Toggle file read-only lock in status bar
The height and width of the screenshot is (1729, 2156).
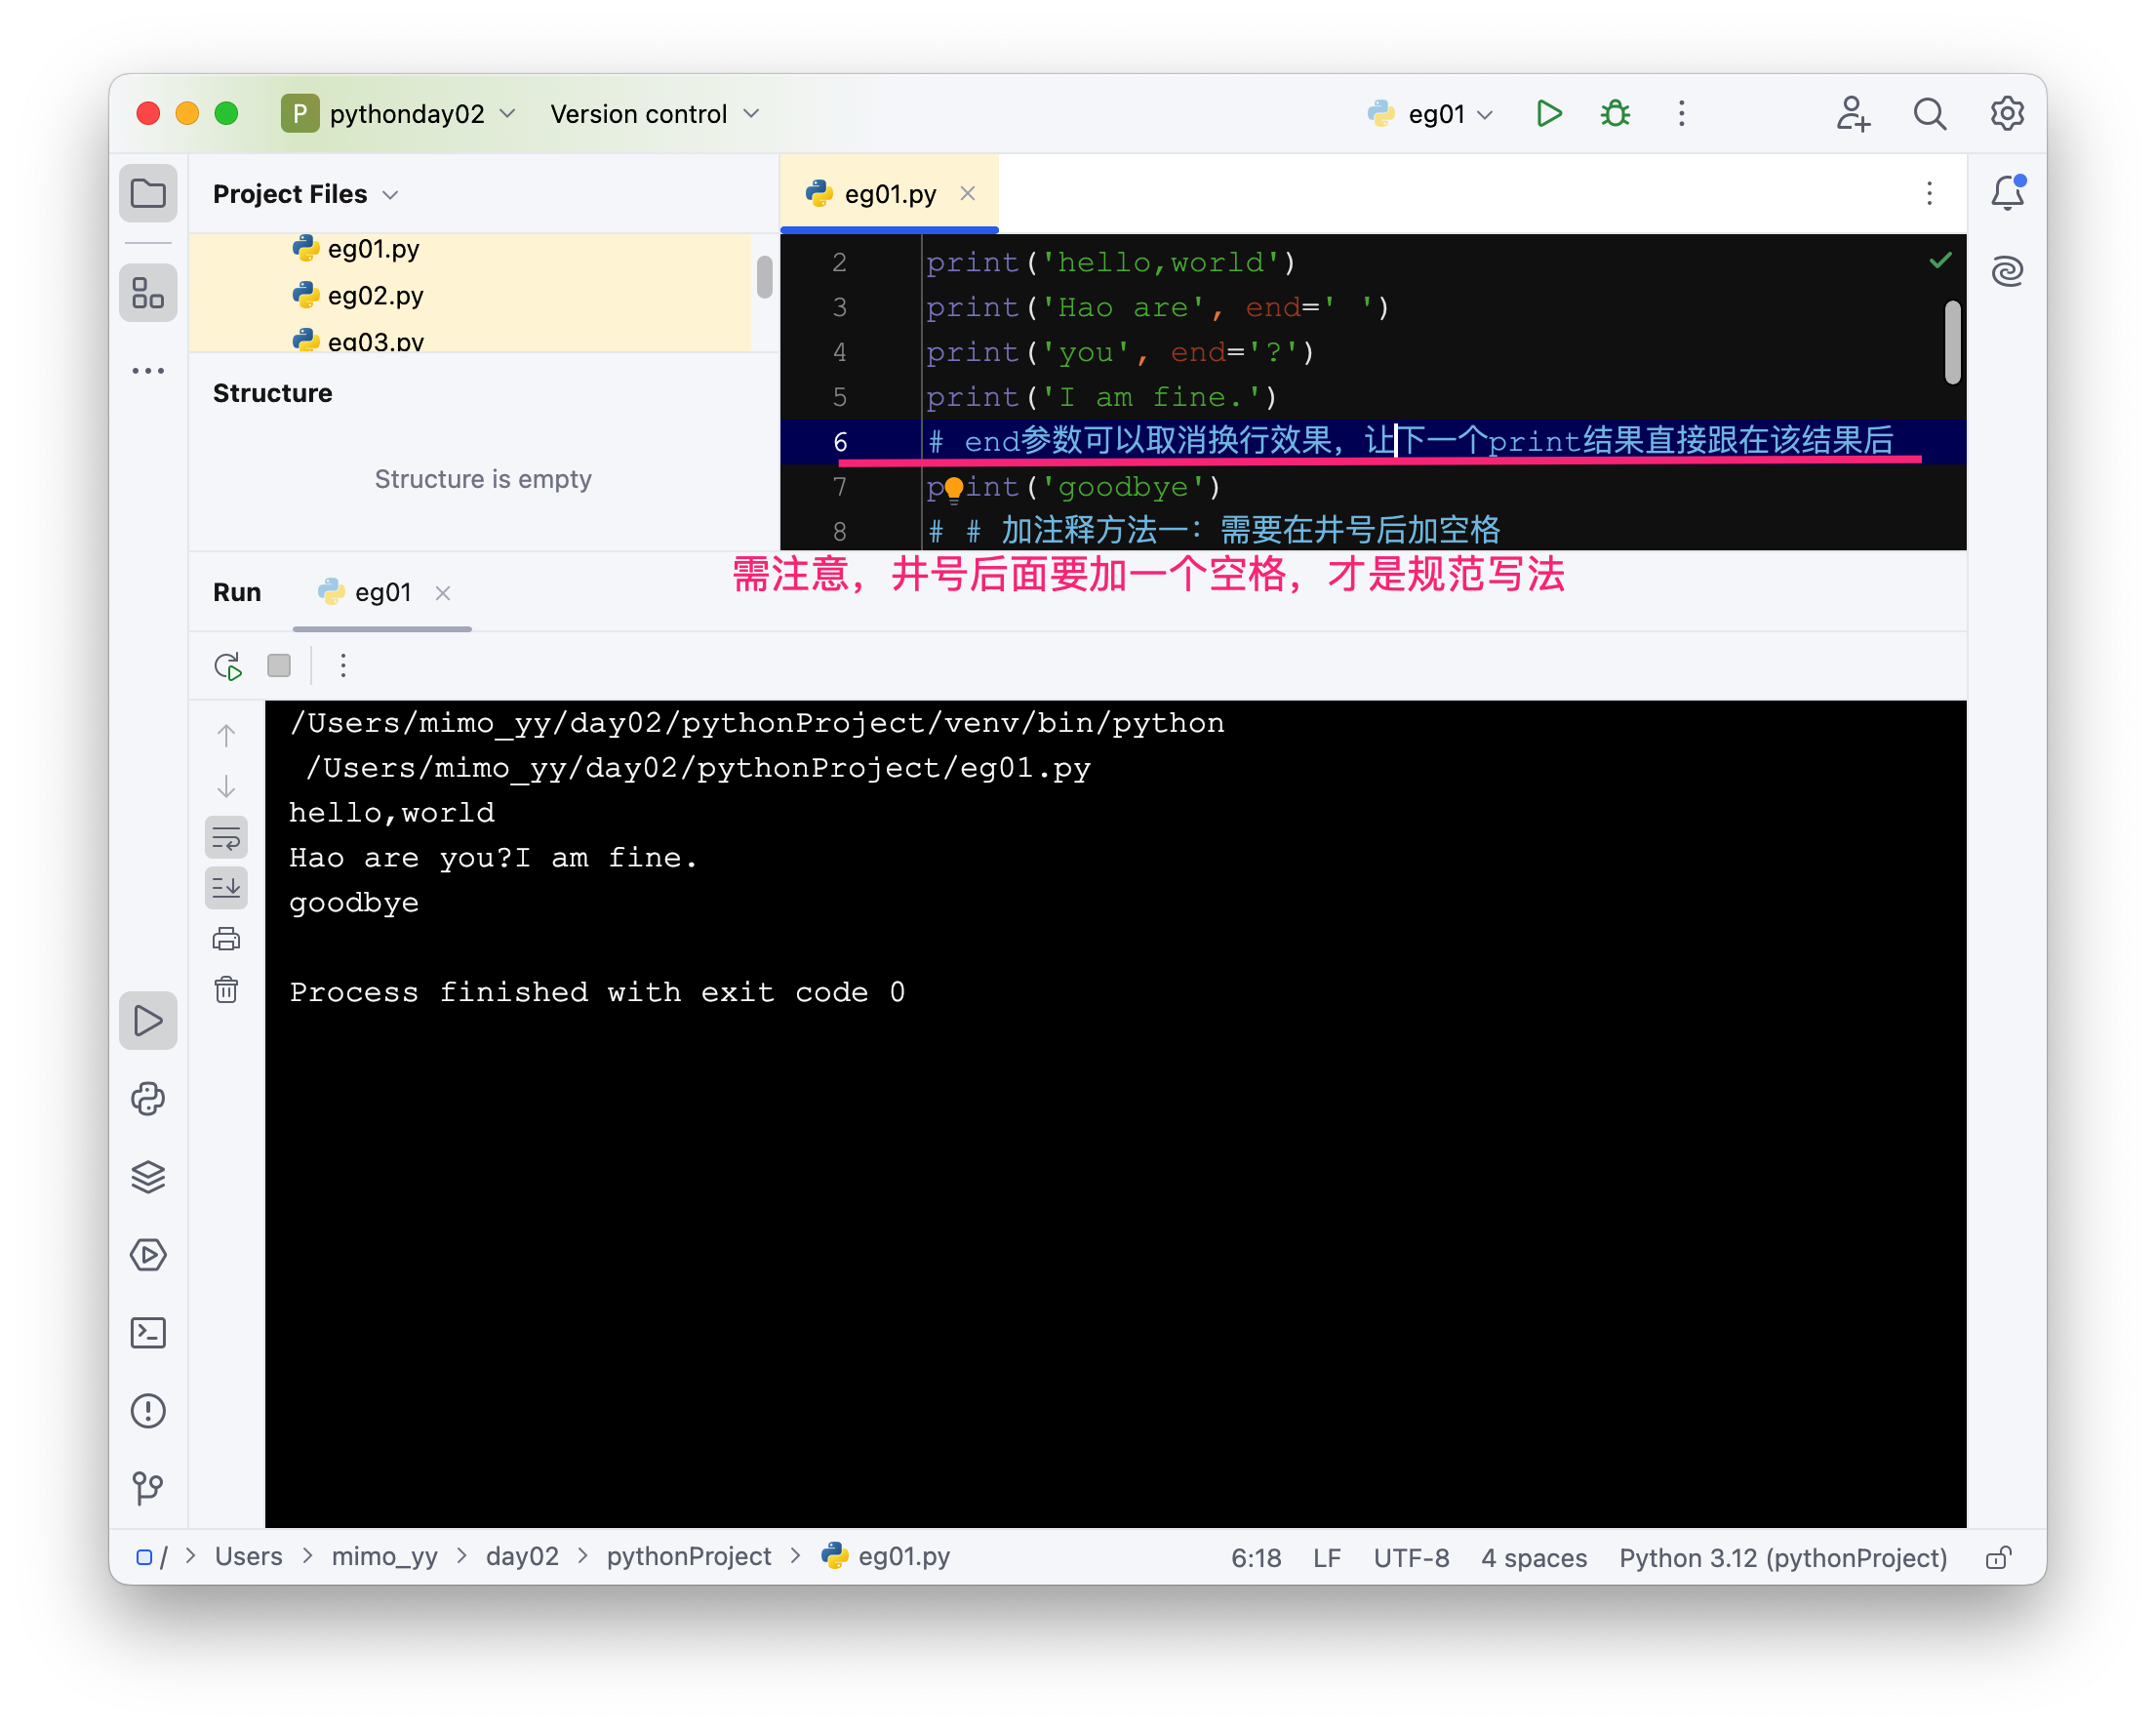point(1998,1558)
